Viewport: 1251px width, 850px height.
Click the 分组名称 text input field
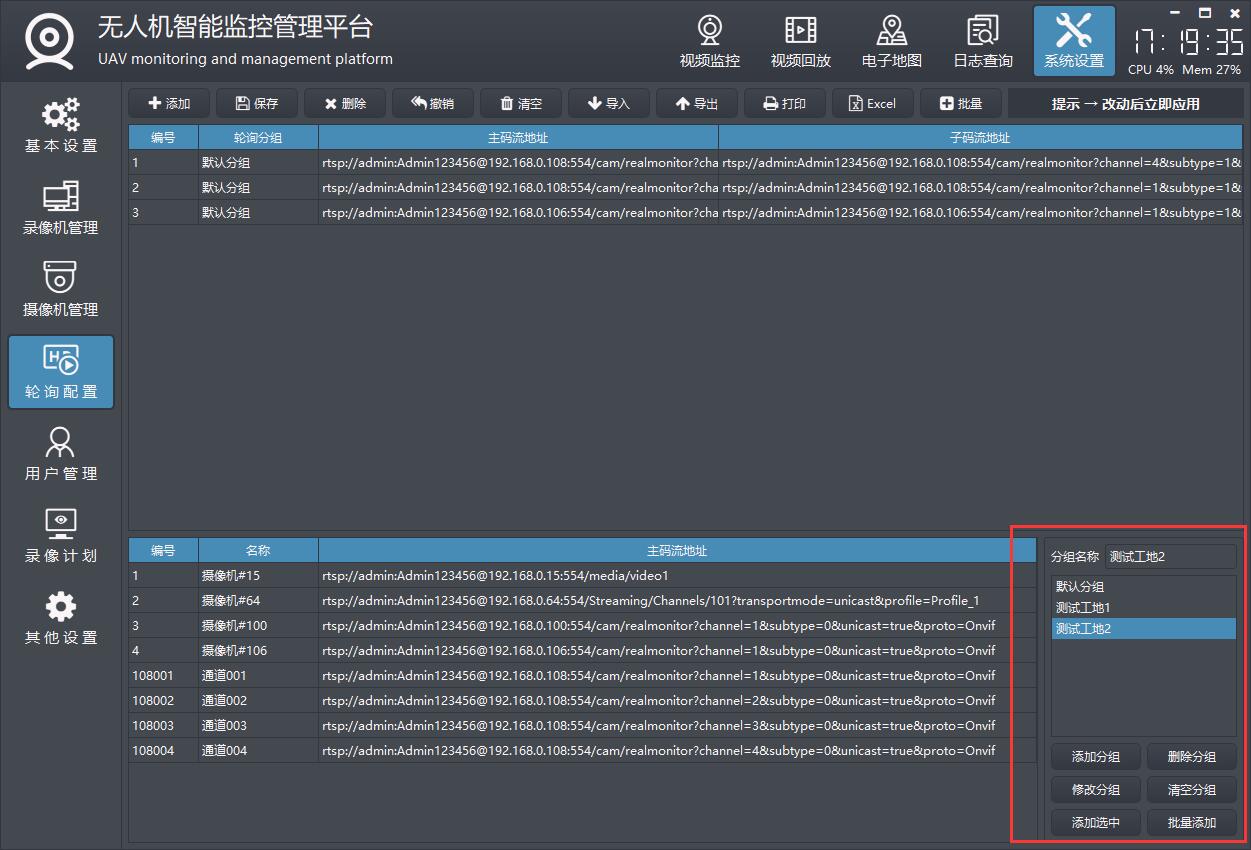click(1170, 557)
